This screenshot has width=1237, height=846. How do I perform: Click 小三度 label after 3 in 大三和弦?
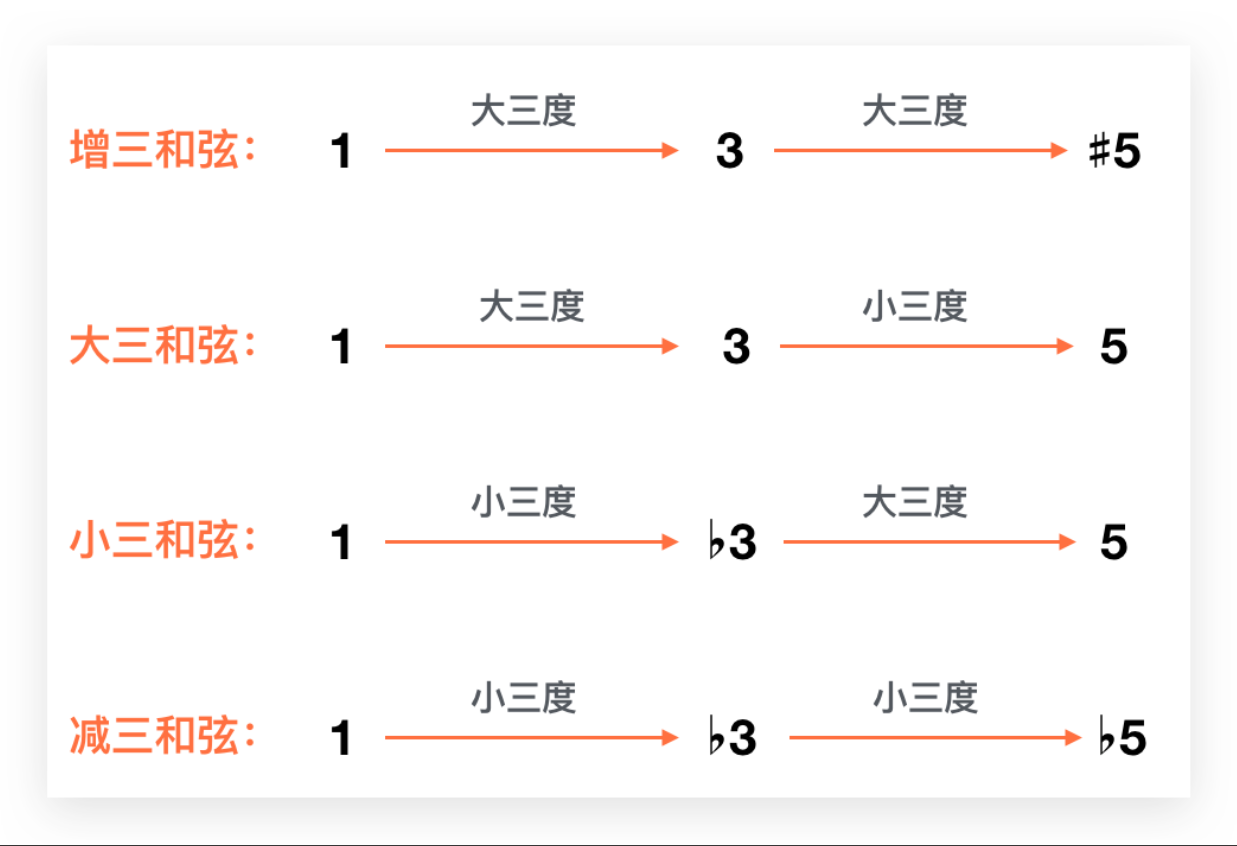click(915, 306)
